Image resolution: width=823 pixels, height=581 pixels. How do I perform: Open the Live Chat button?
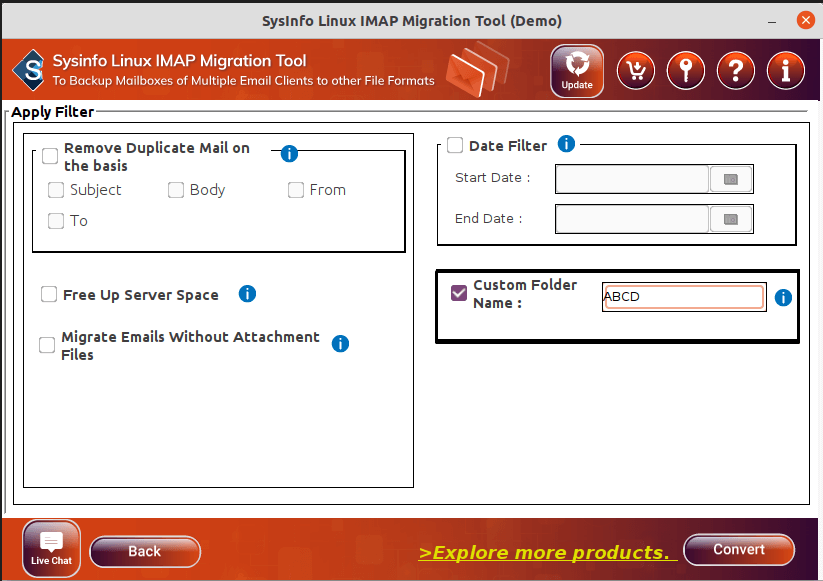point(51,548)
